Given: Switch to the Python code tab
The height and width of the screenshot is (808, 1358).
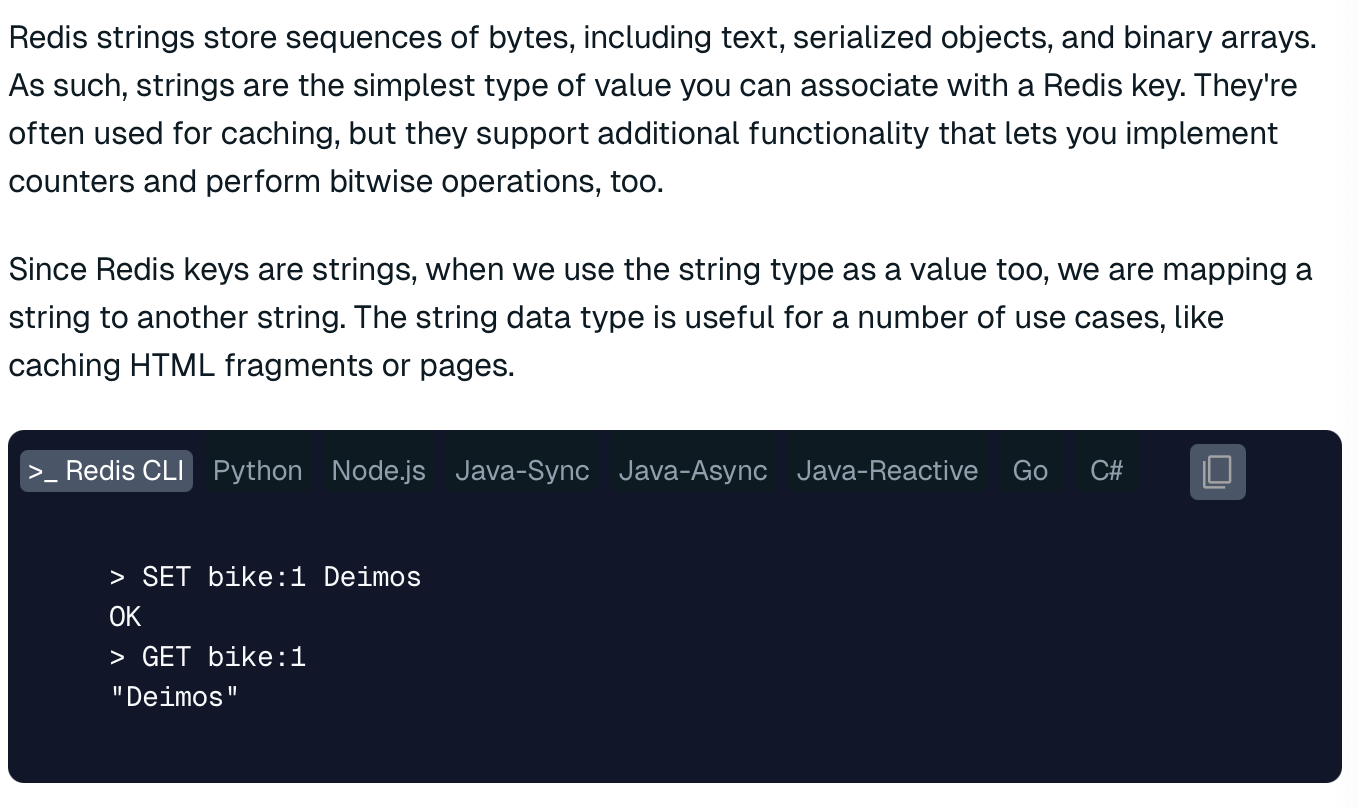Looking at the screenshot, I should point(257,471).
